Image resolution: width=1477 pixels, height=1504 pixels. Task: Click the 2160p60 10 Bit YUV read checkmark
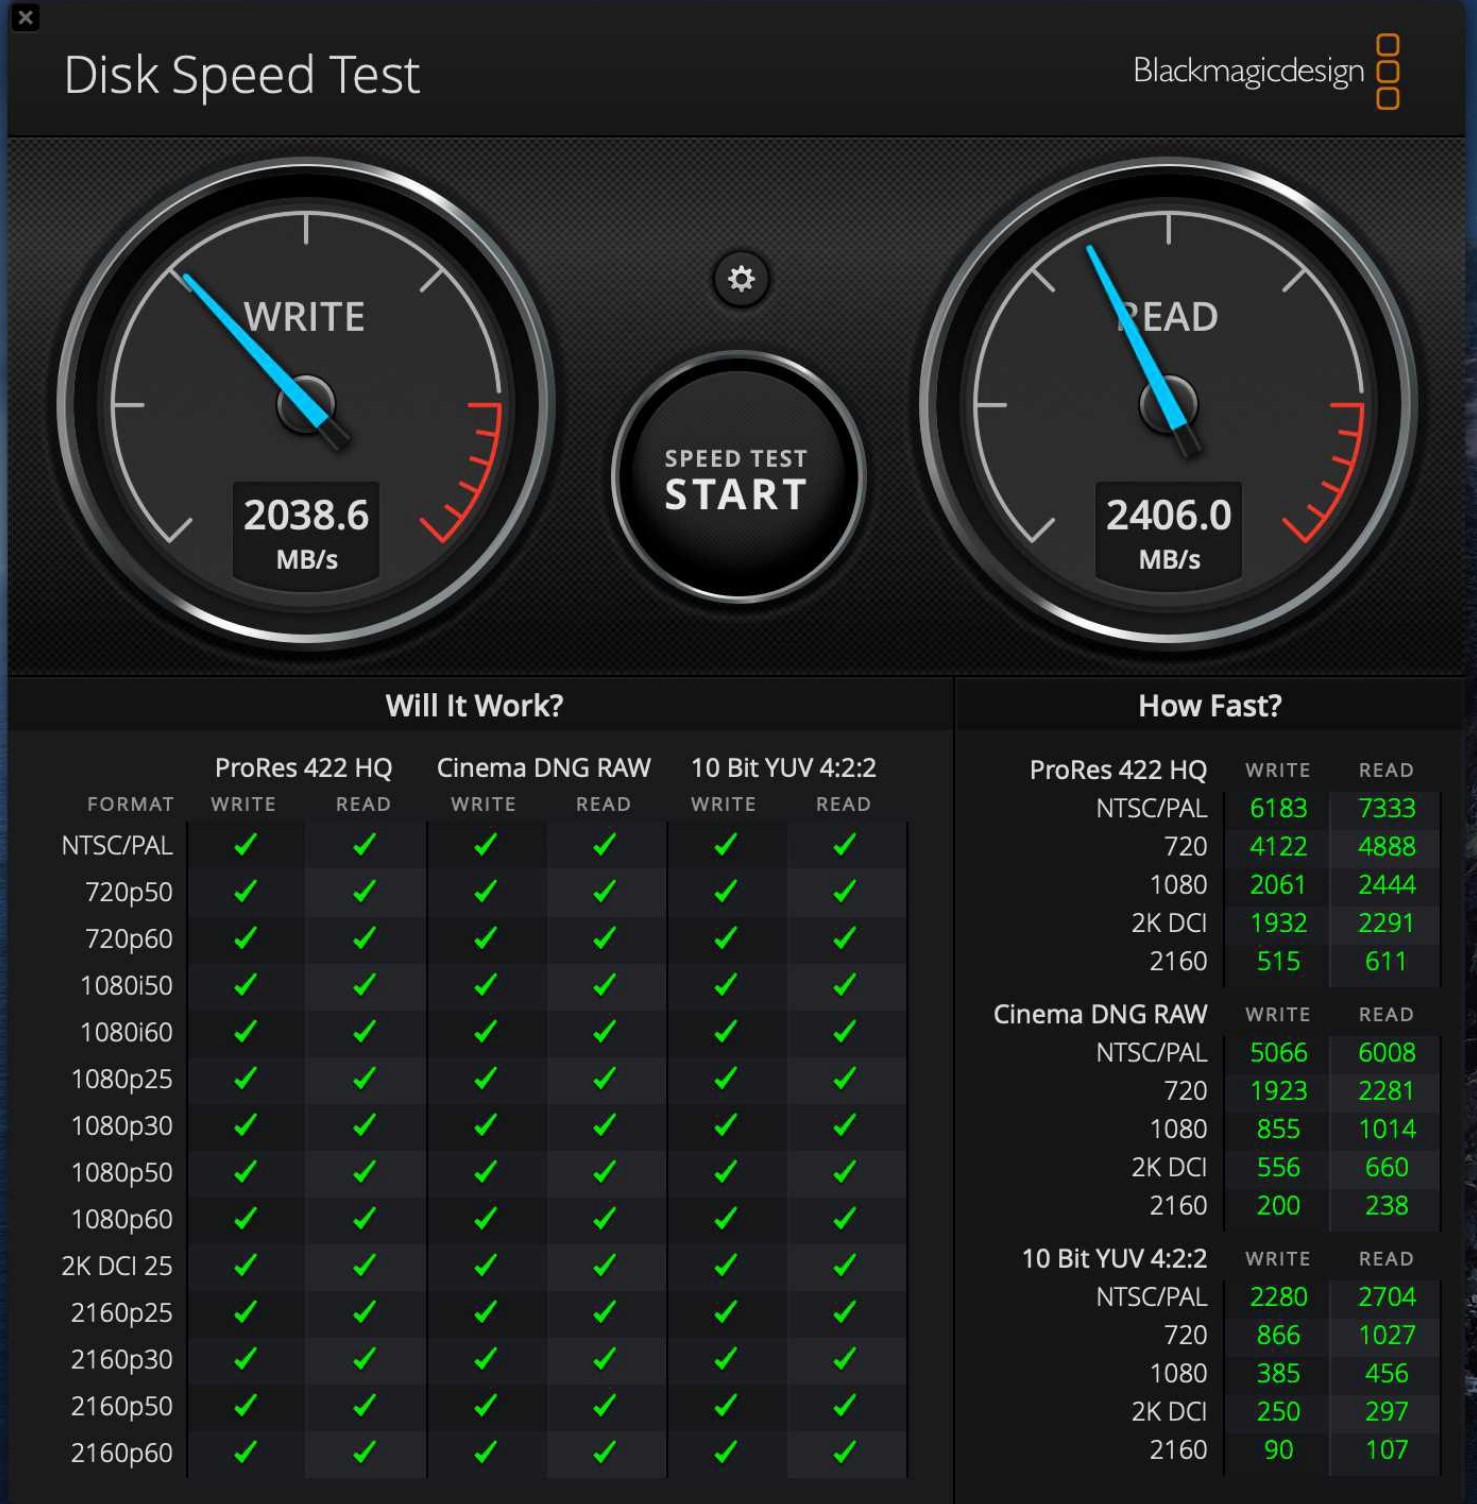[x=844, y=1451]
